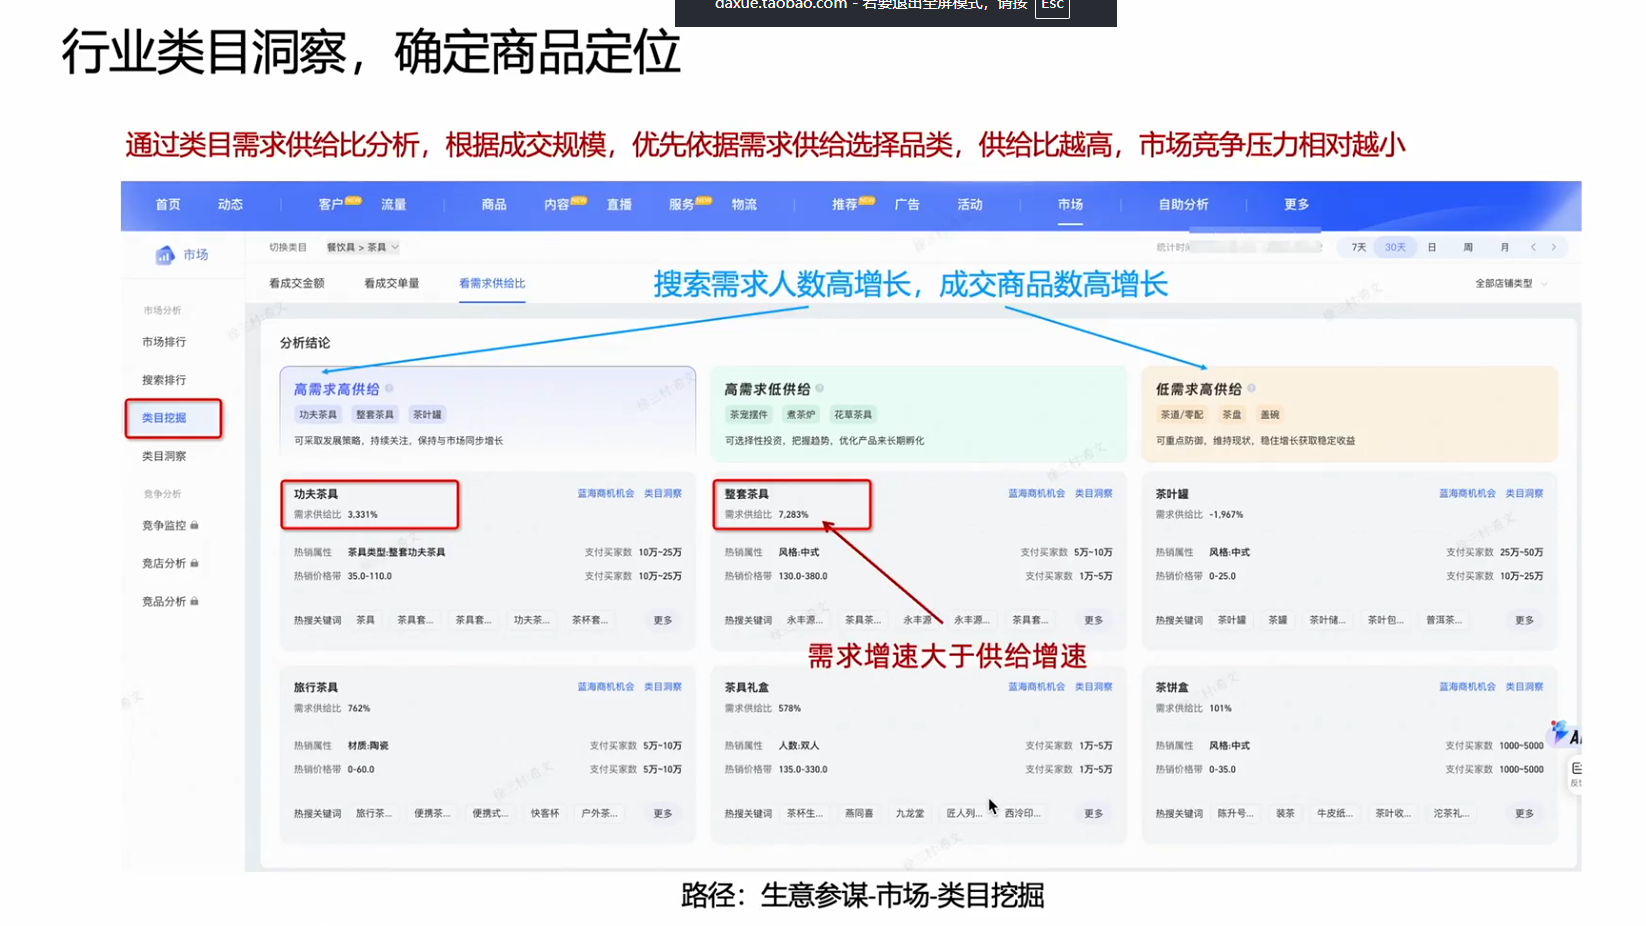Open 活动 in top navigation
This screenshot has height=926, width=1646.
pyautogui.click(x=970, y=204)
